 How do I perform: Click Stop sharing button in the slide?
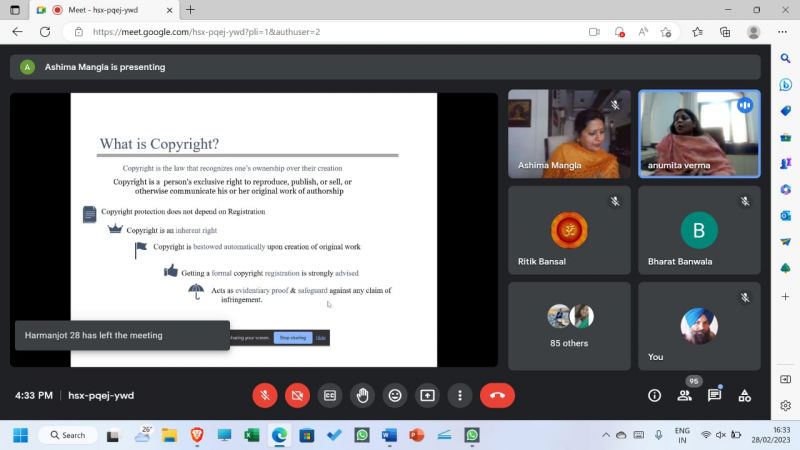pos(292,338)
